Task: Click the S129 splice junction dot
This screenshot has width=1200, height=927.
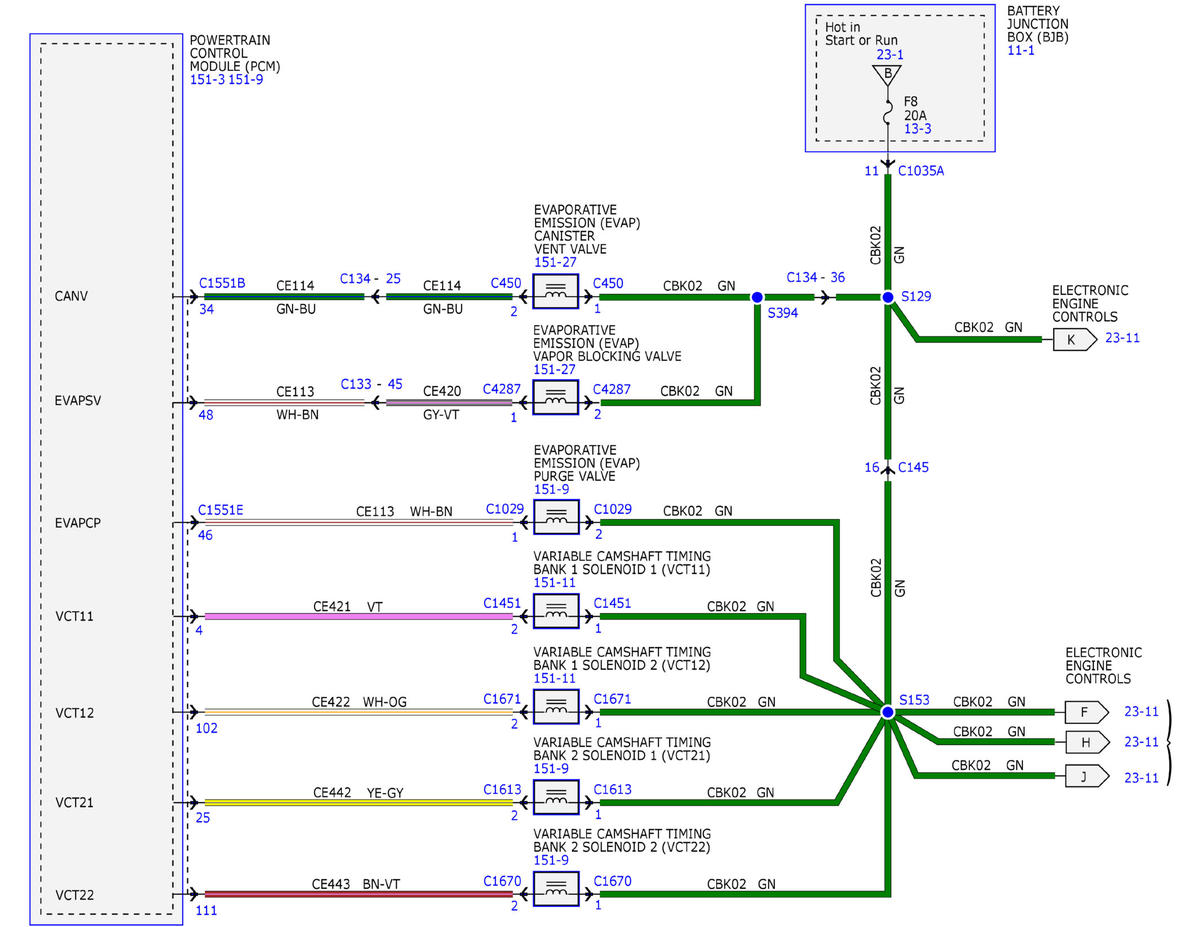Action: (887, 297)
